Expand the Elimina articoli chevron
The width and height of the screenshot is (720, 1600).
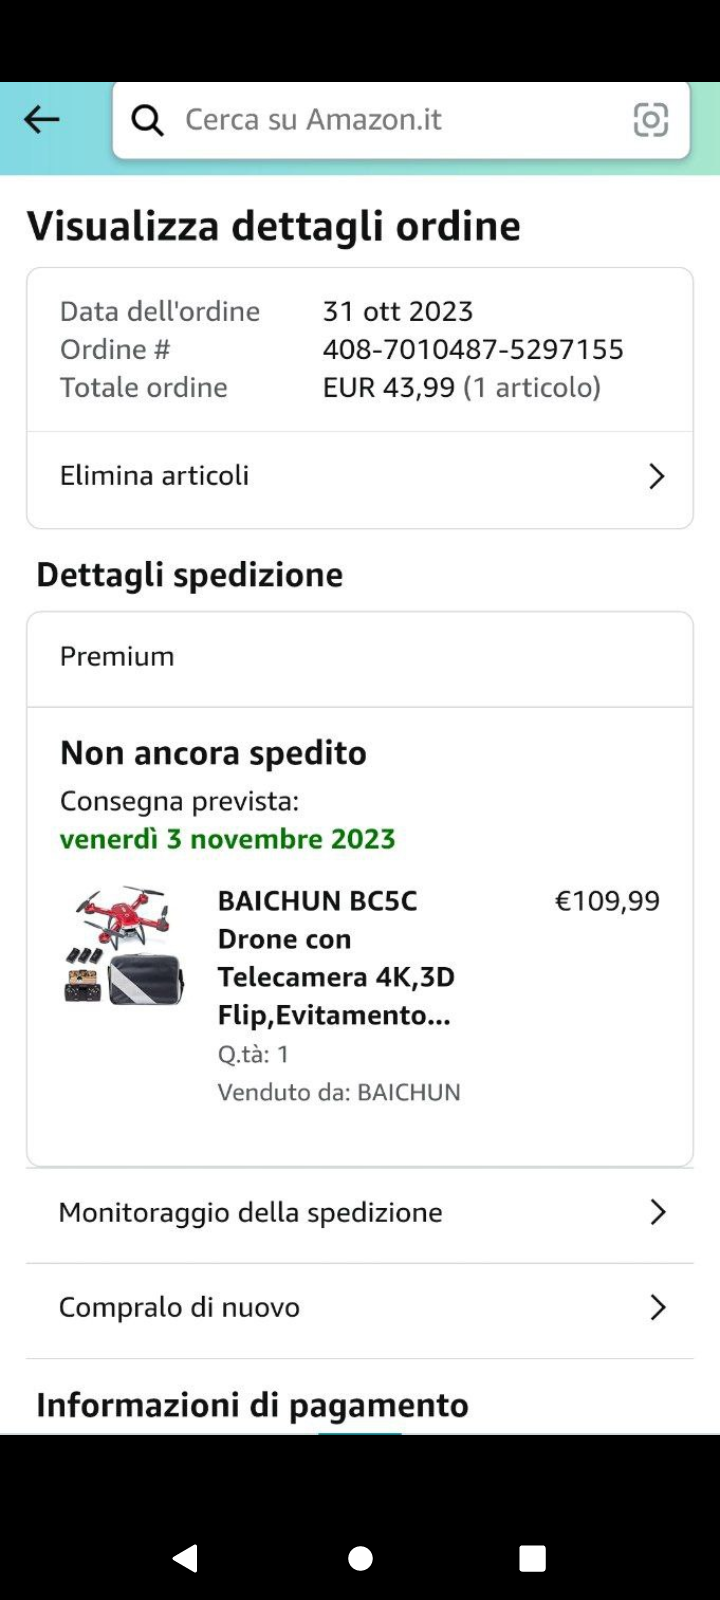[x=656, y=476]
